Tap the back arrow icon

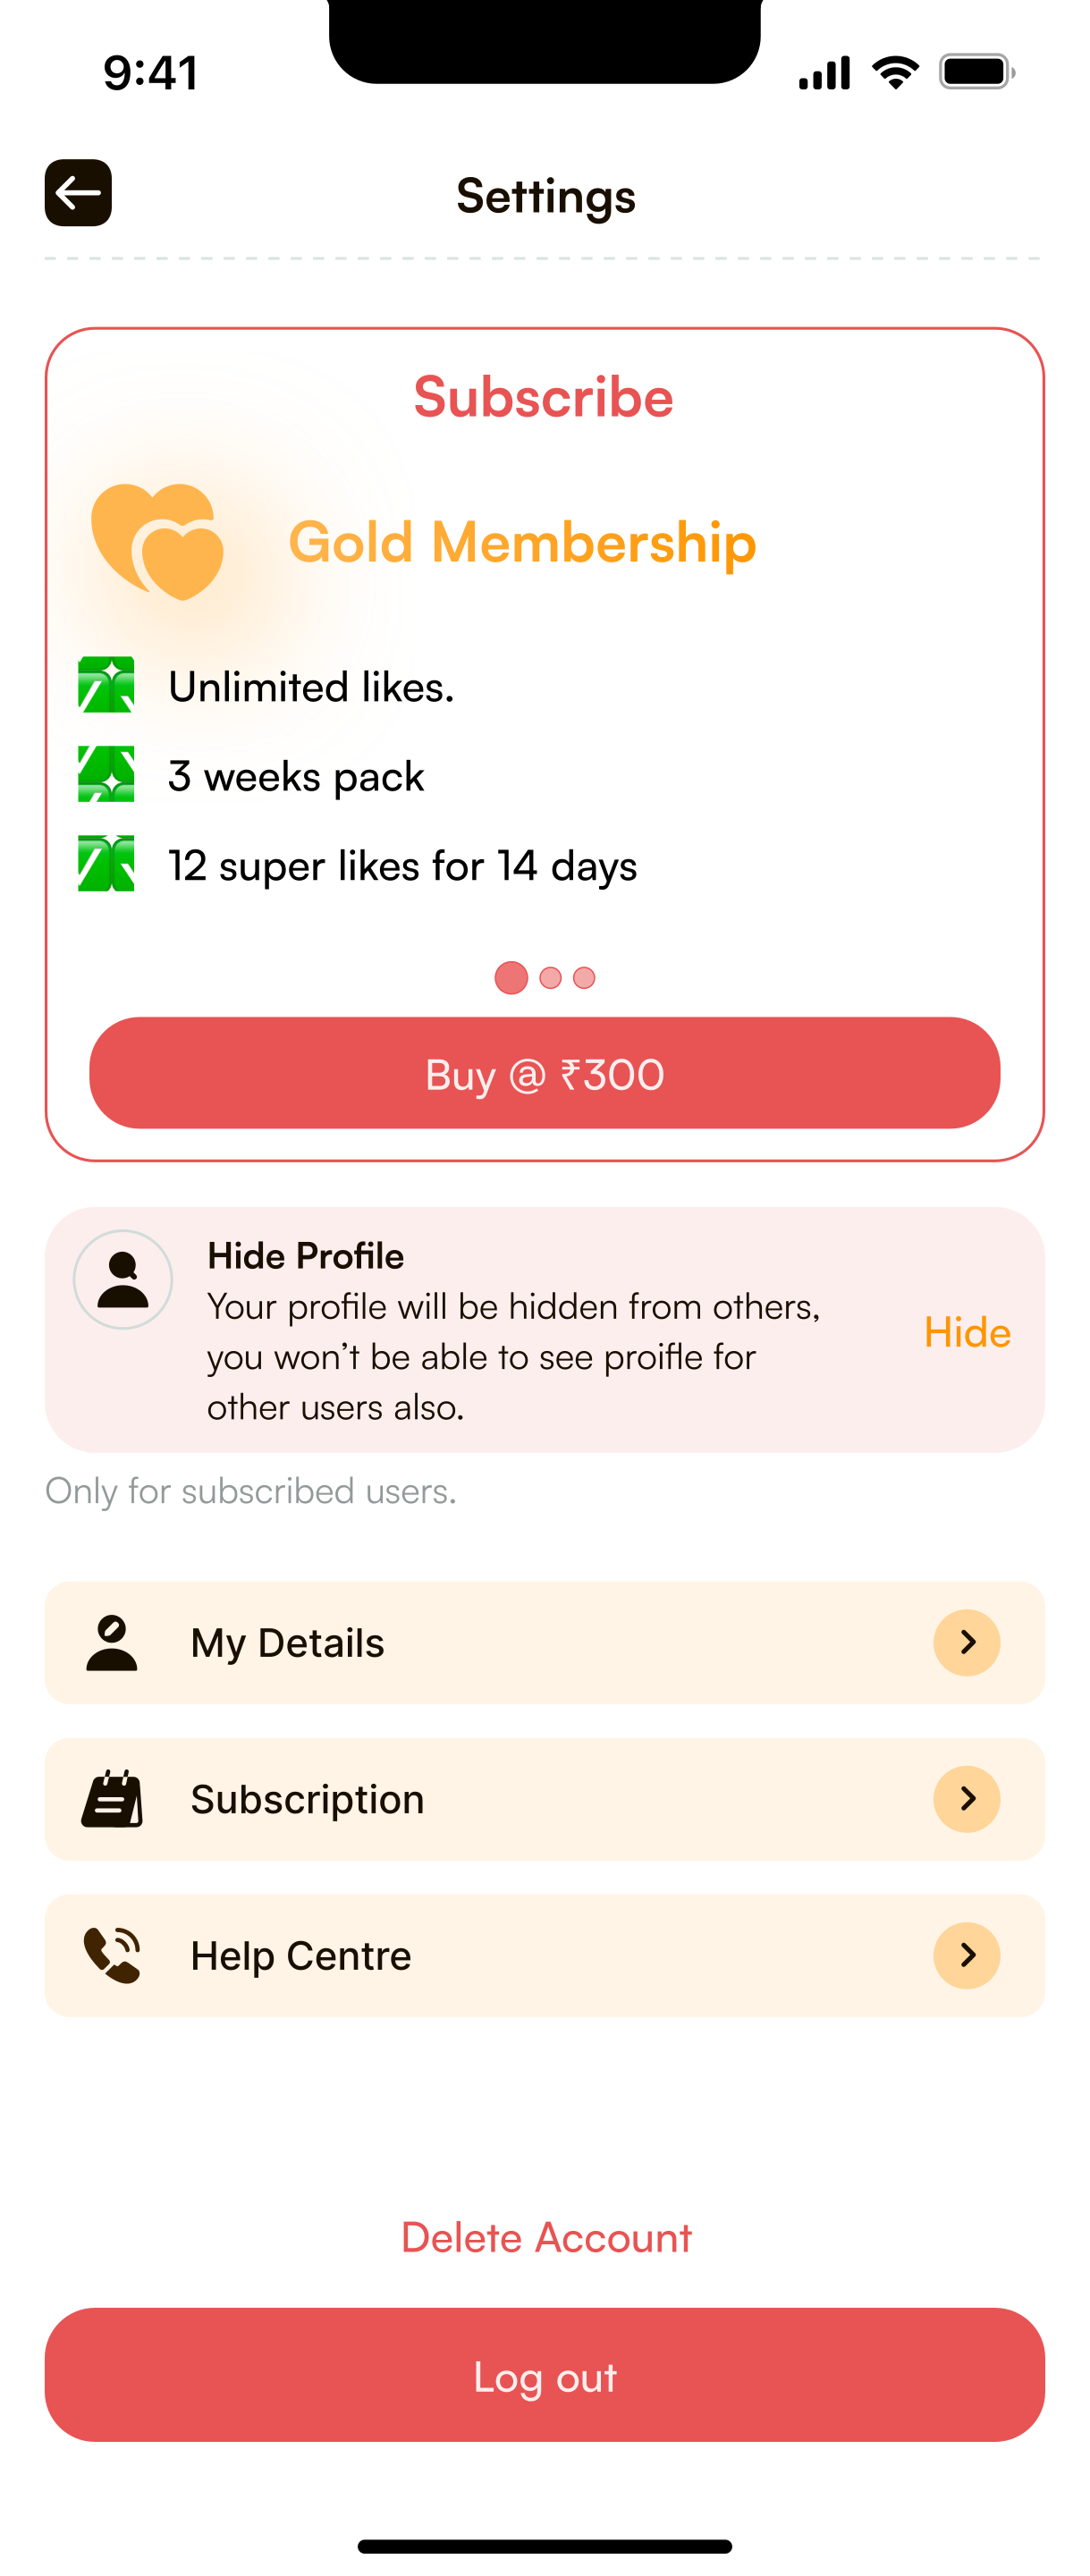coord(78,193)
